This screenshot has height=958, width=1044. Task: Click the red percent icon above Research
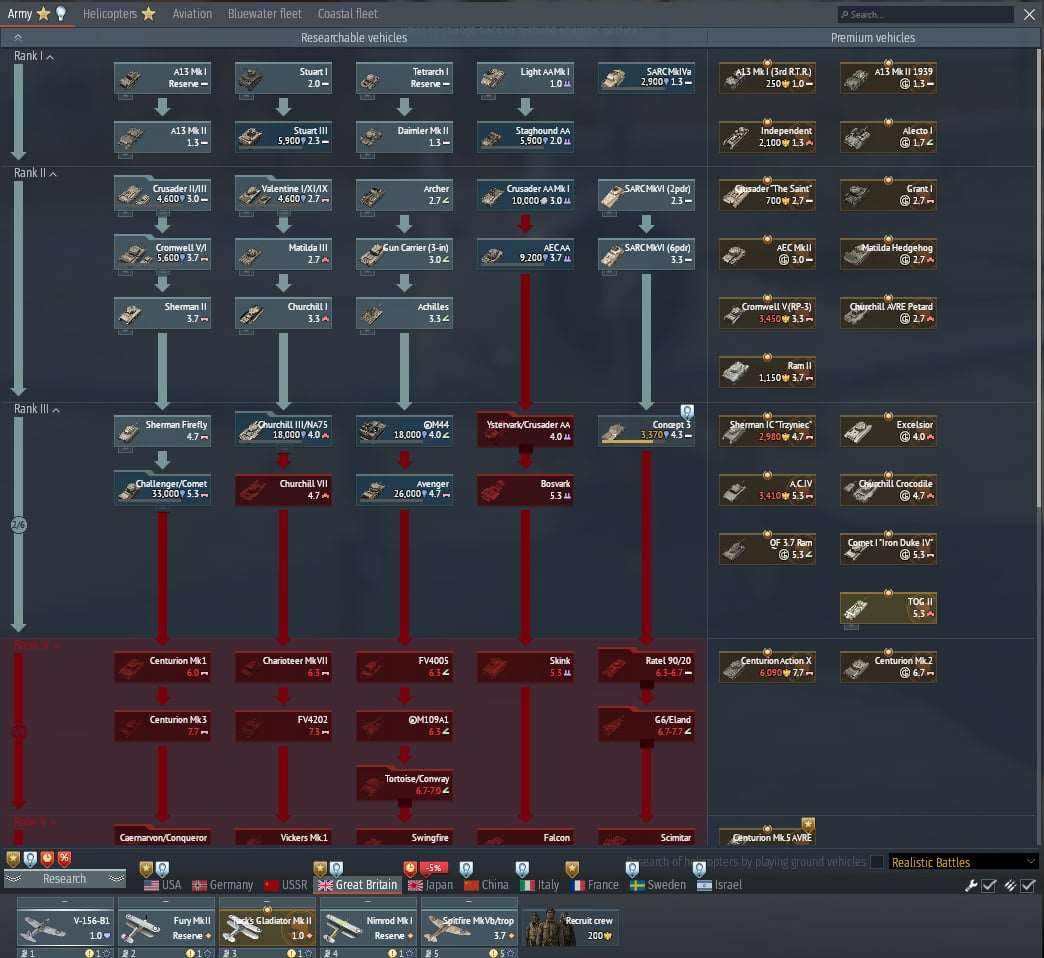(64, 859)
